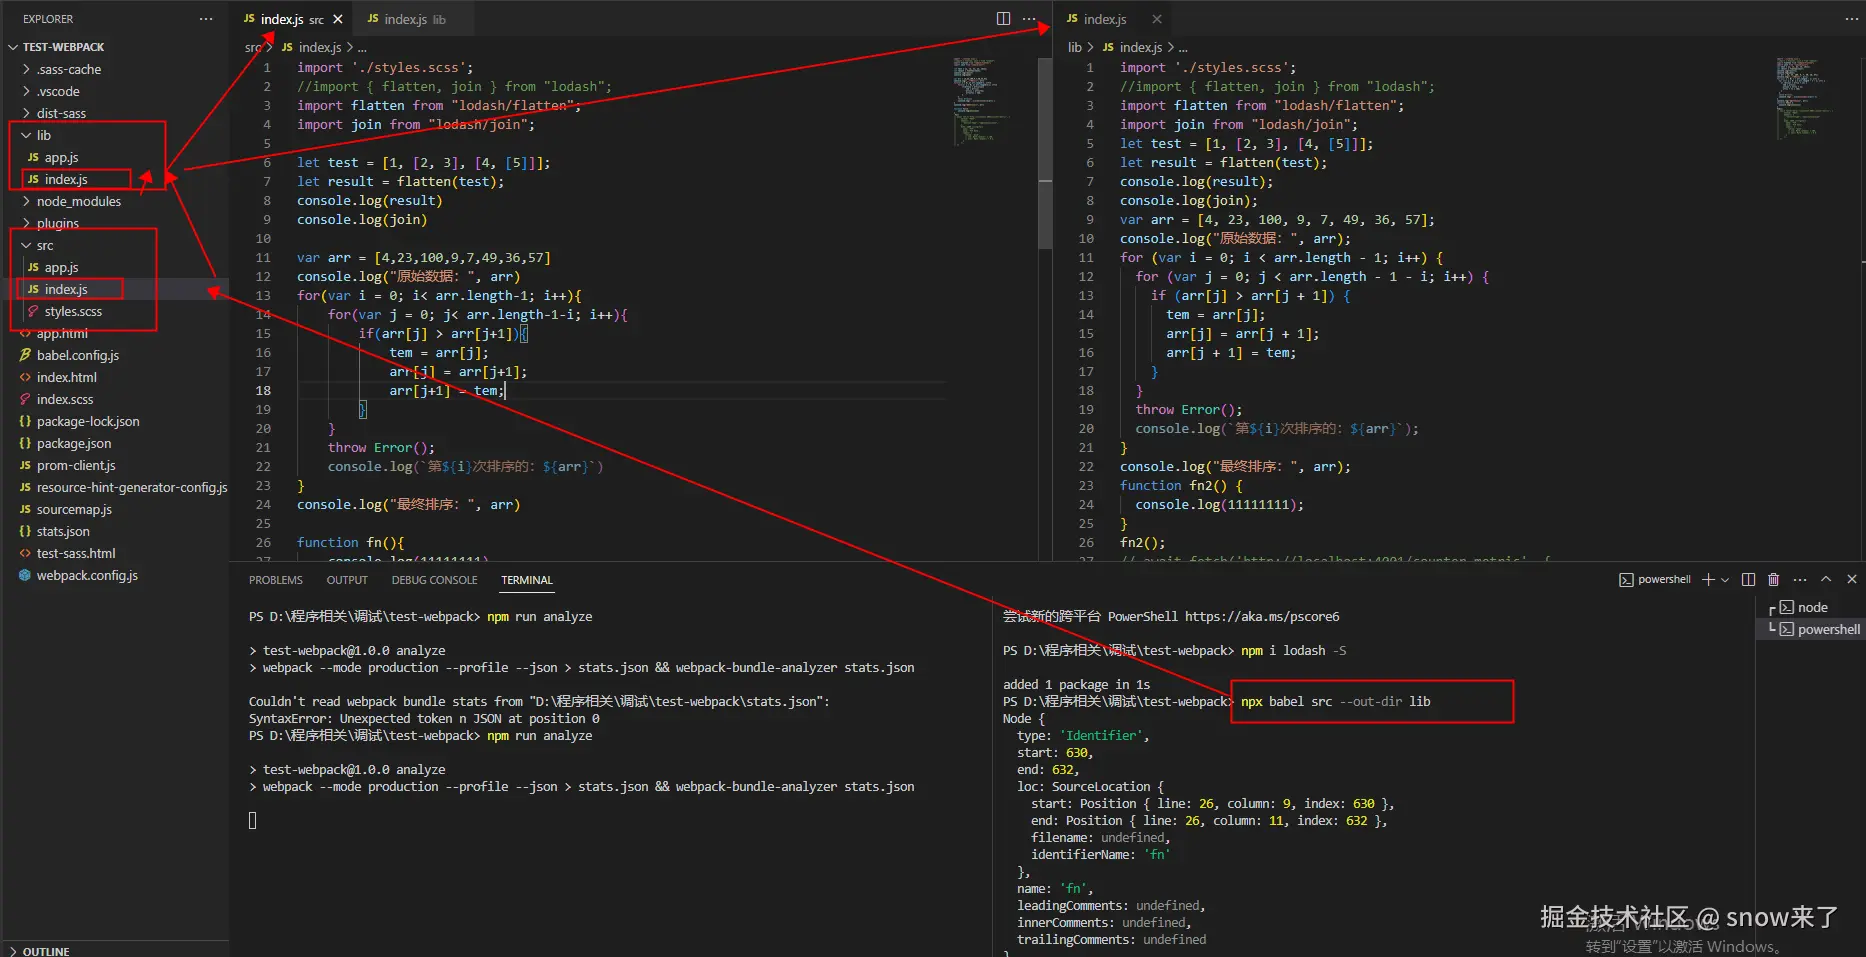This screenshot has height=957, width=1866.
Task: Open right editor group more actions menu
Action: [1851, 19]
